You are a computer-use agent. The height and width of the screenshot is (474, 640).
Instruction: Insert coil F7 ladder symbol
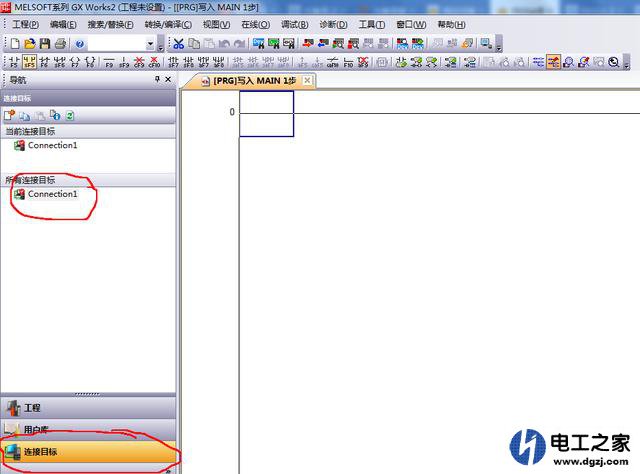click(x=75, y=62)
